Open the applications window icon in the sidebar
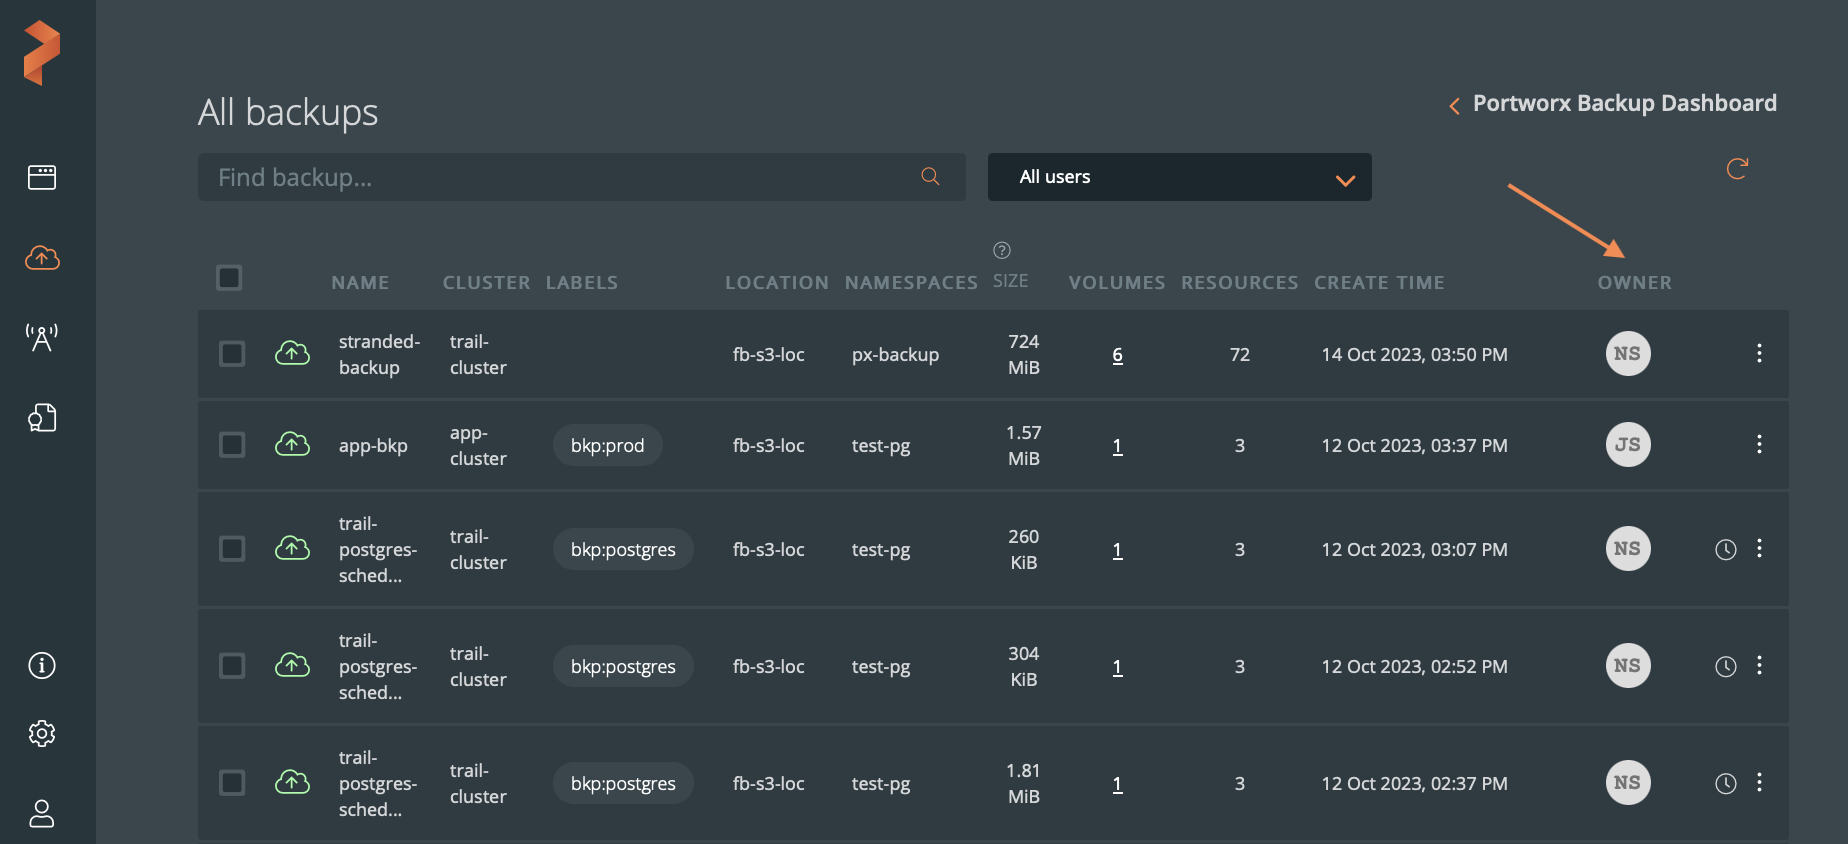 pos(42,178)
